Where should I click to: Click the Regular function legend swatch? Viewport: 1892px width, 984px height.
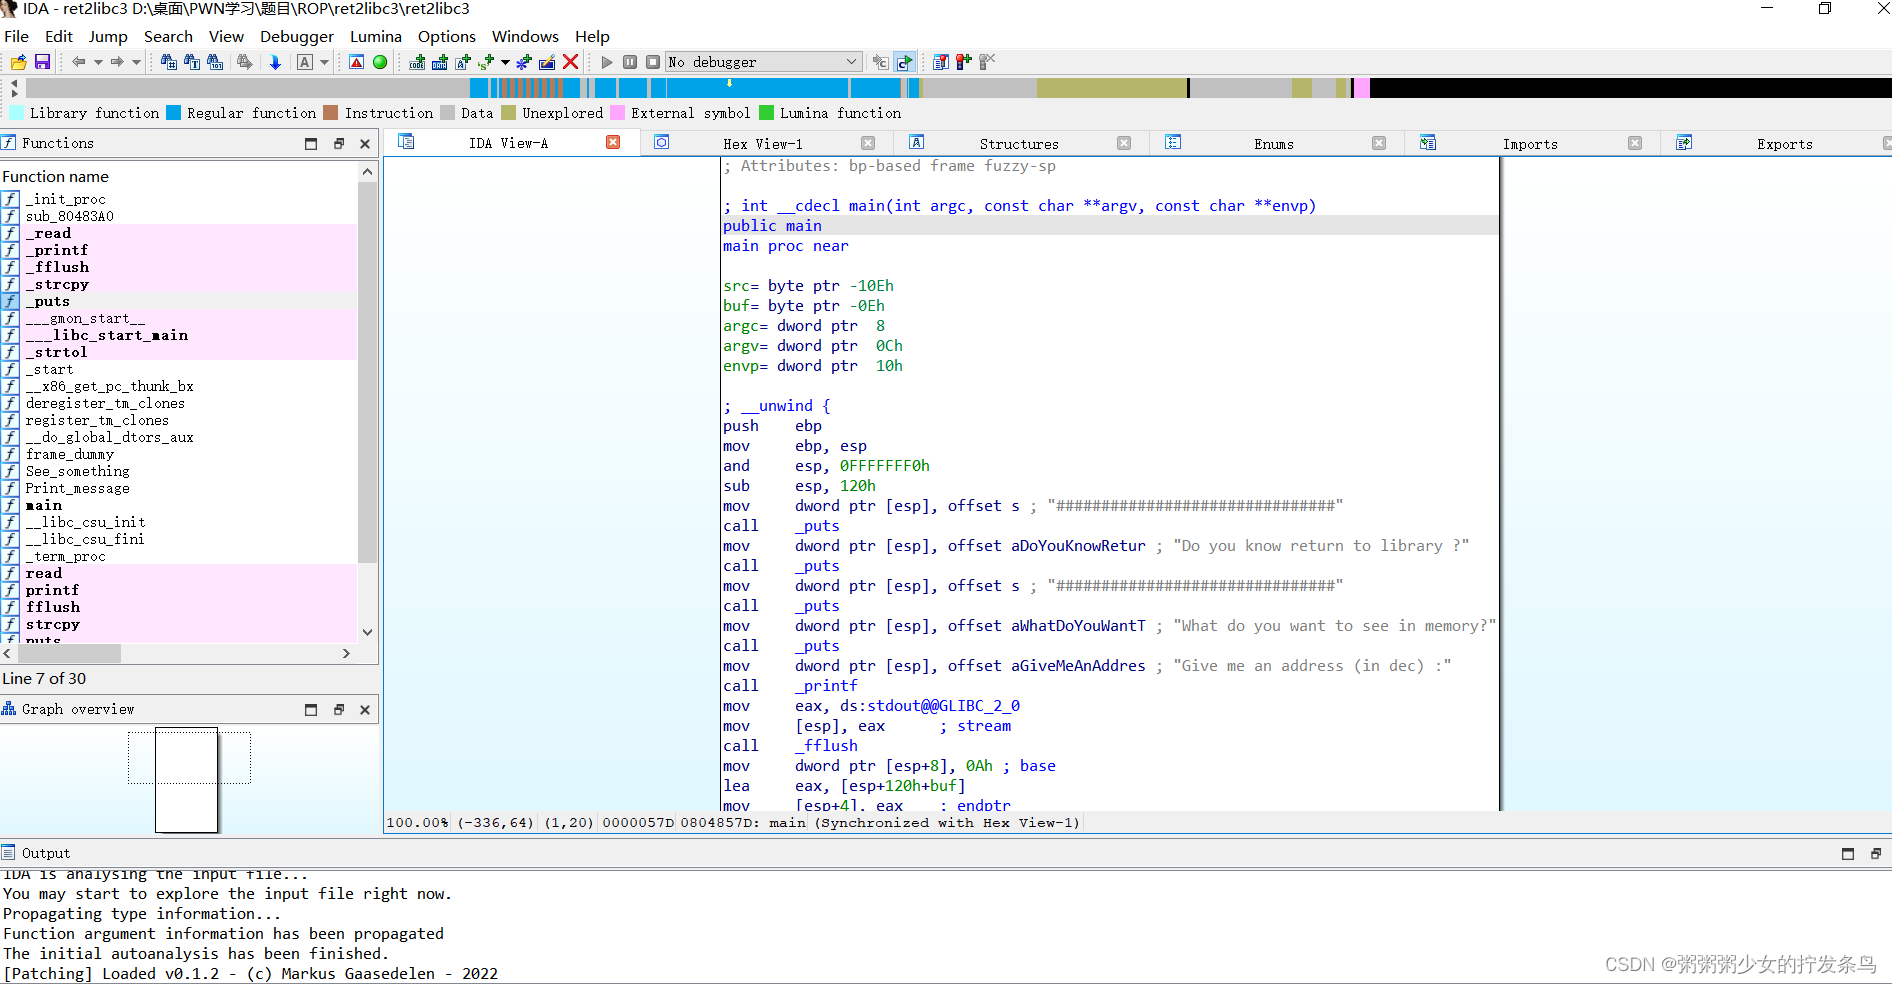tap(174, 113)
